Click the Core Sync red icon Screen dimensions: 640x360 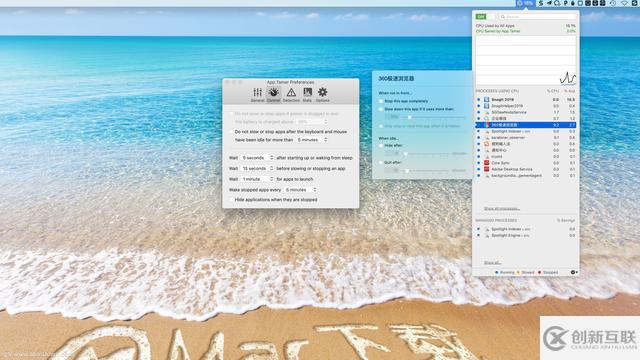(x=487, y=162)
